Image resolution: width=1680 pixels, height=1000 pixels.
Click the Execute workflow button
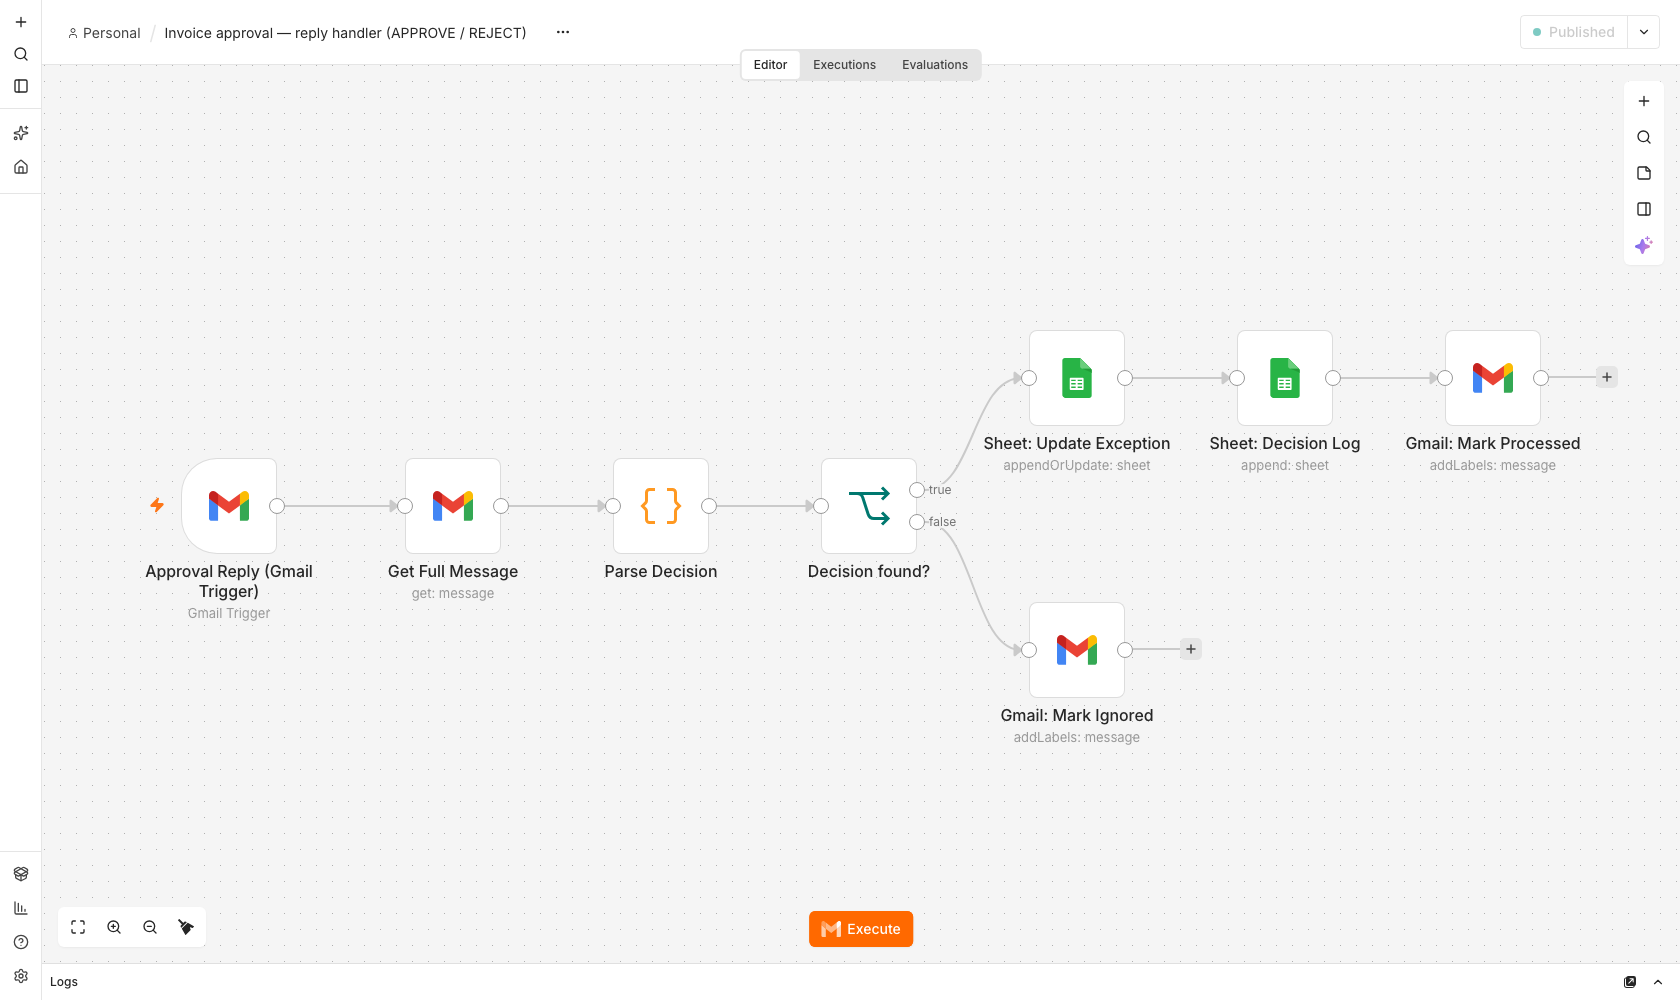coord(861,929)
